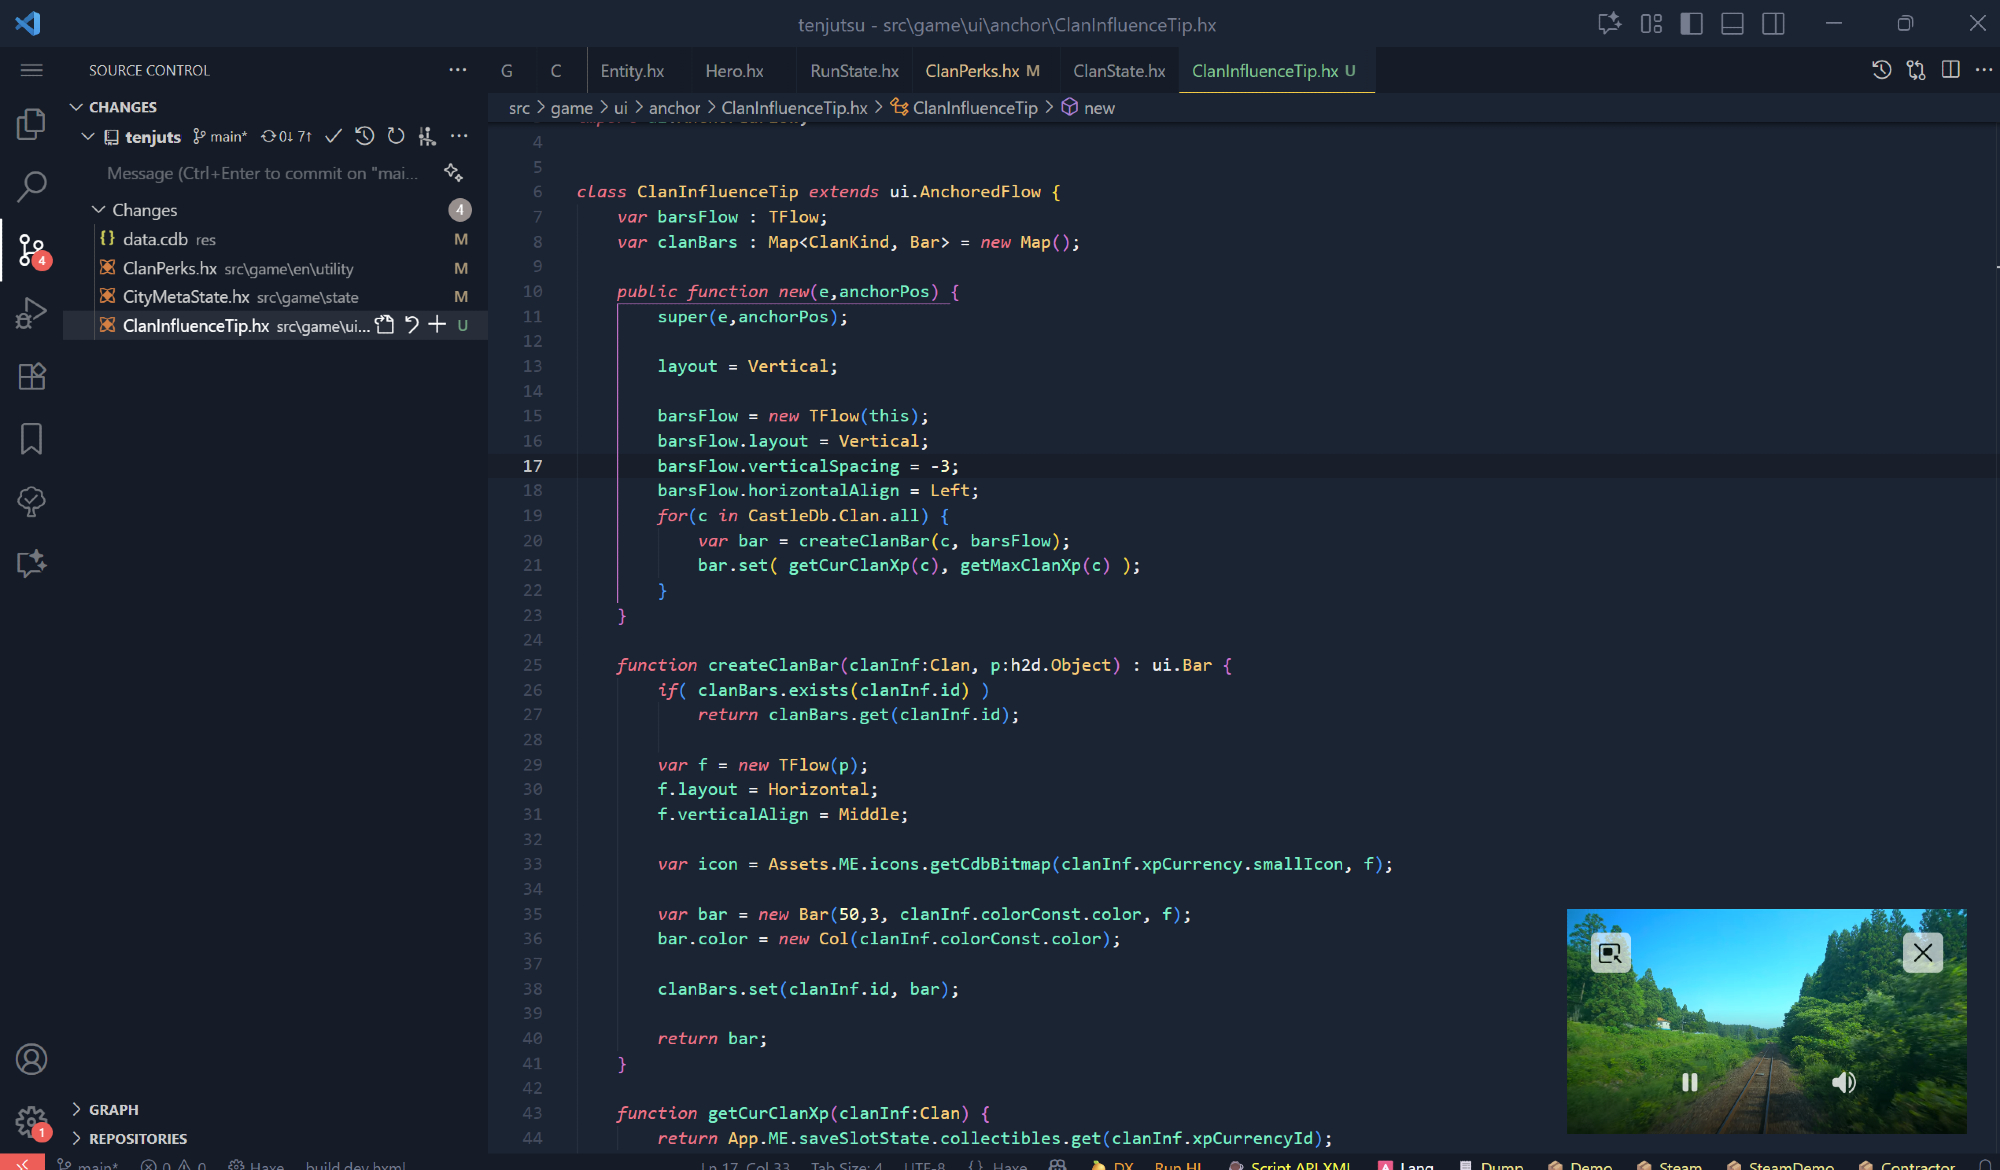Image resolution: width=2000 pixels, height=1170 pixels.
Task: Open file icon for ClanInfluenceTip.hx
Action: [385, 325]
